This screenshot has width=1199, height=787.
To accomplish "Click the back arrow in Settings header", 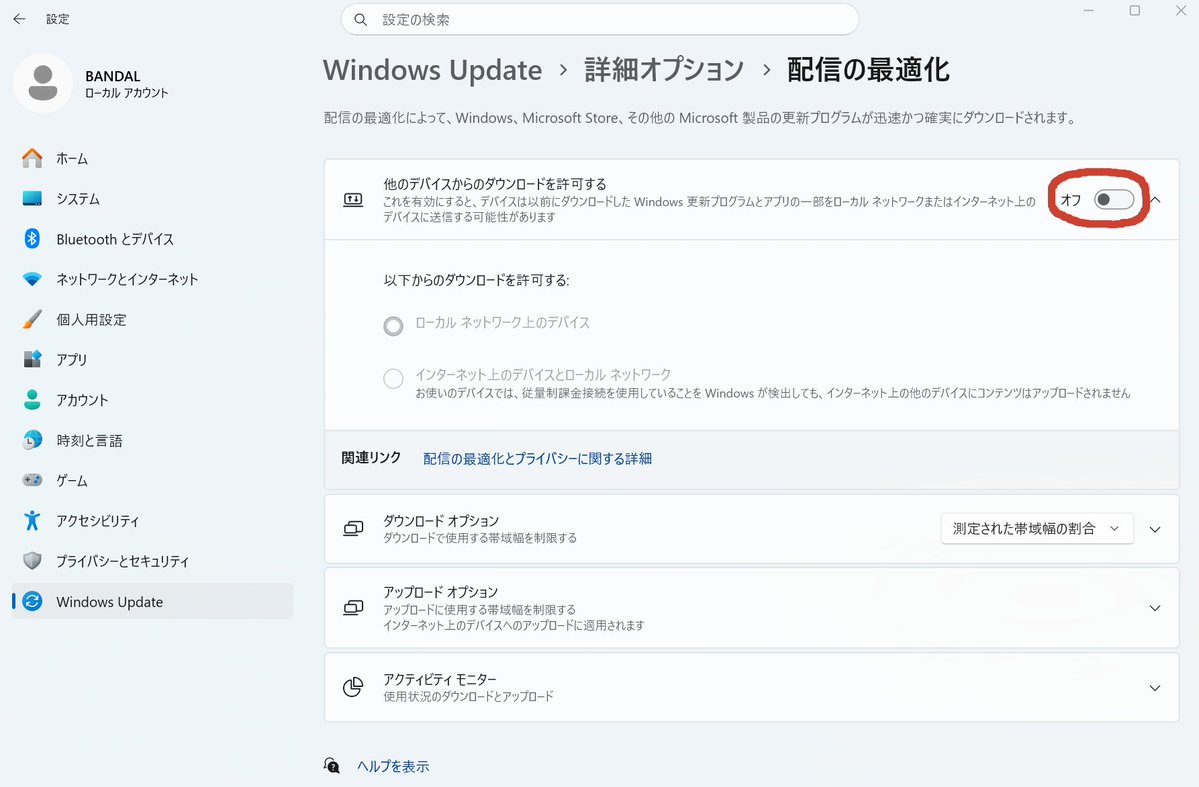I will pos(19,19).
